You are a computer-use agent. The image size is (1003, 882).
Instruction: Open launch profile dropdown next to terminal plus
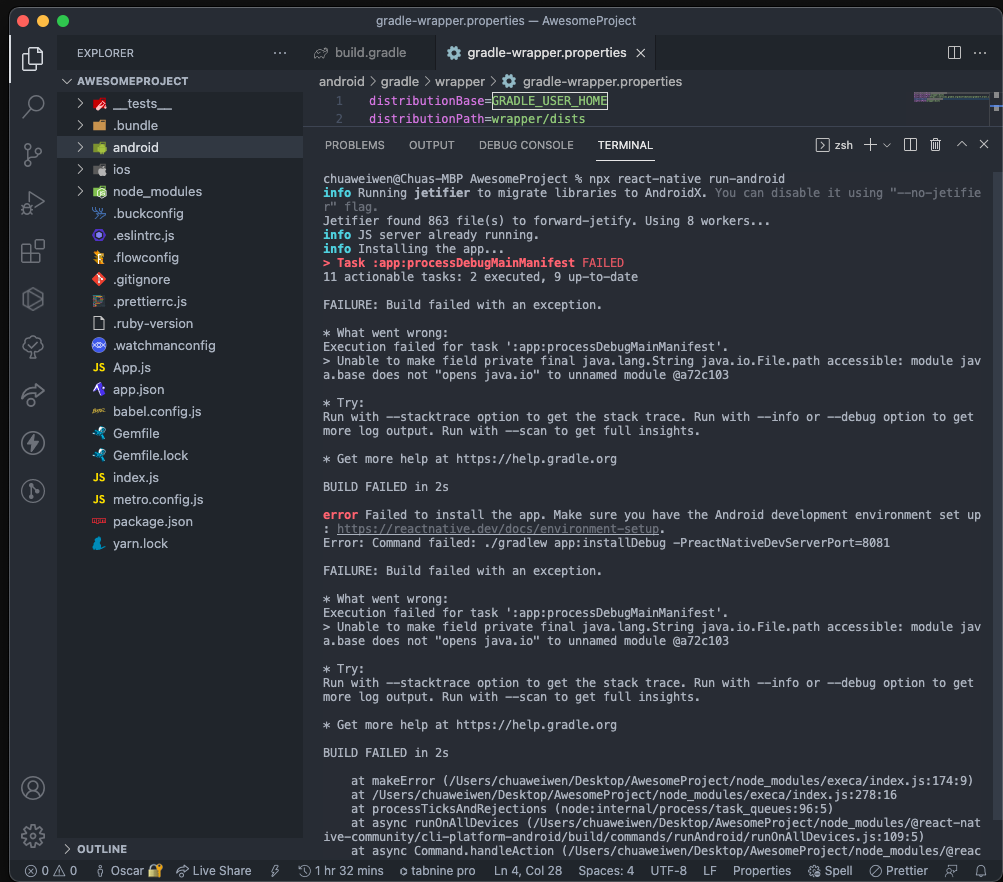tap(887, 145)
